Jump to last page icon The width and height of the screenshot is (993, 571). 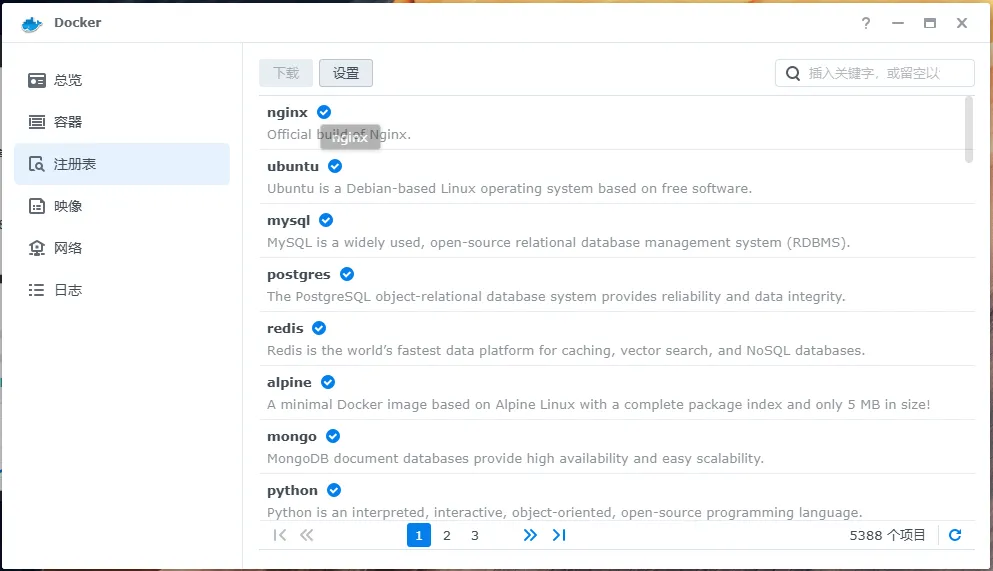coord(559,536)
